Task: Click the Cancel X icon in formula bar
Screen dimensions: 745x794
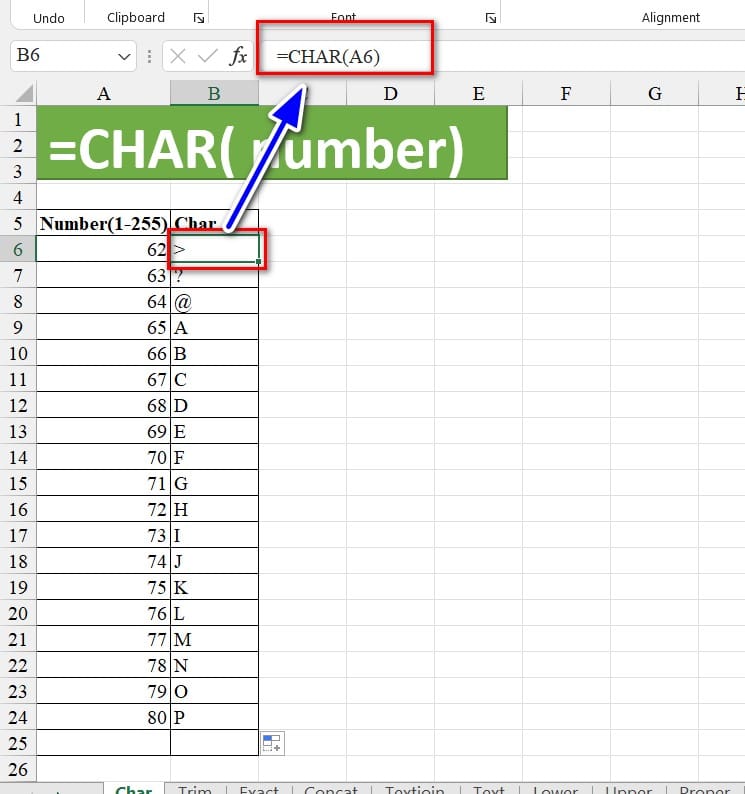Action: point(178,56)
